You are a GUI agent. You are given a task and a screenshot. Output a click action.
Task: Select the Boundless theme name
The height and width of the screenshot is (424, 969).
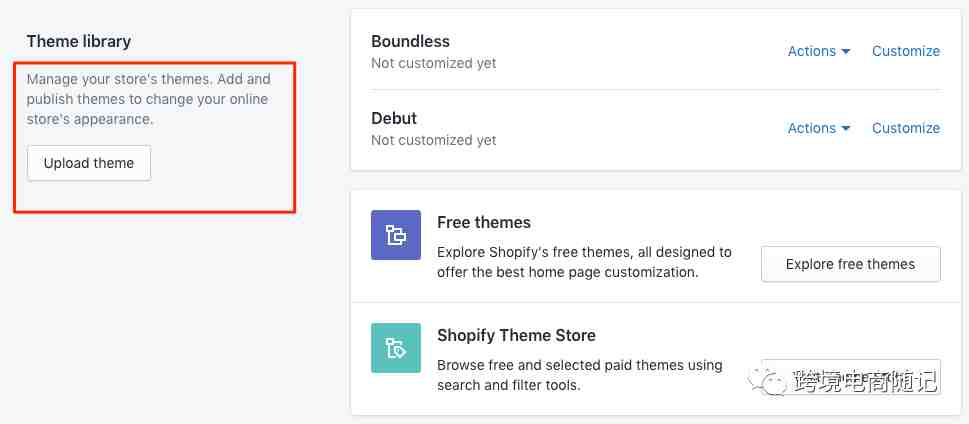(x=410, y=41)
